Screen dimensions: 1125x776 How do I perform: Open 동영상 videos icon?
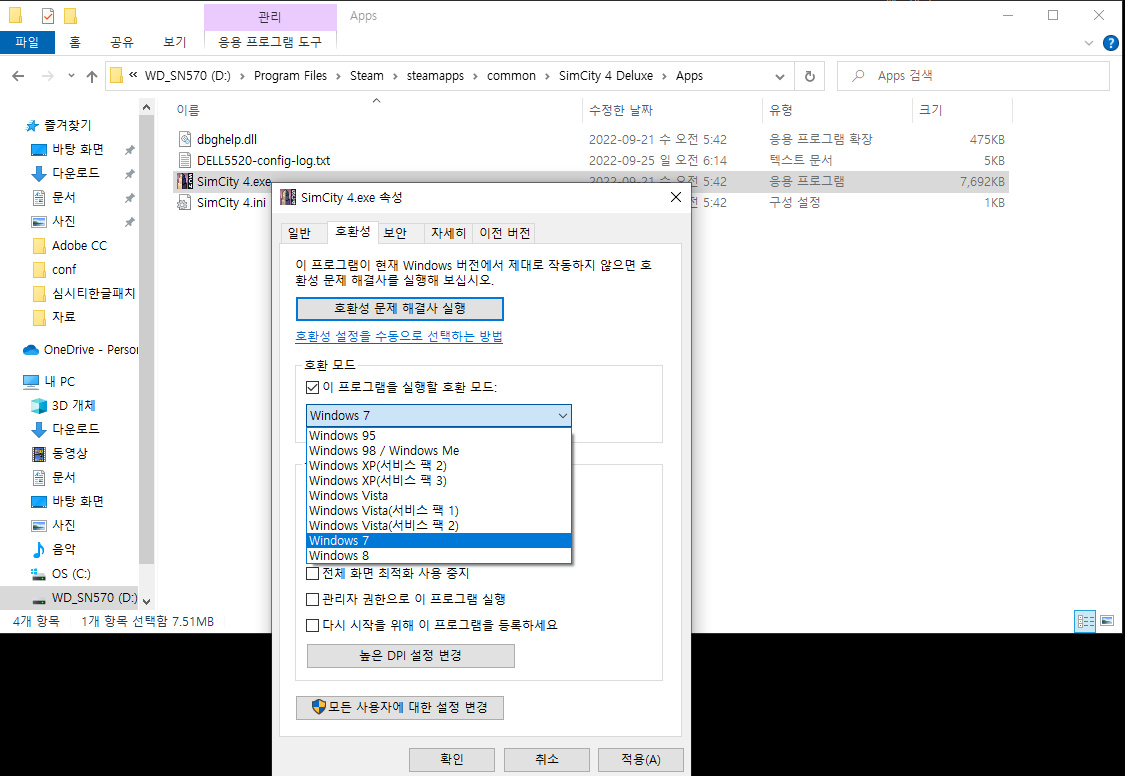point(39,453)
